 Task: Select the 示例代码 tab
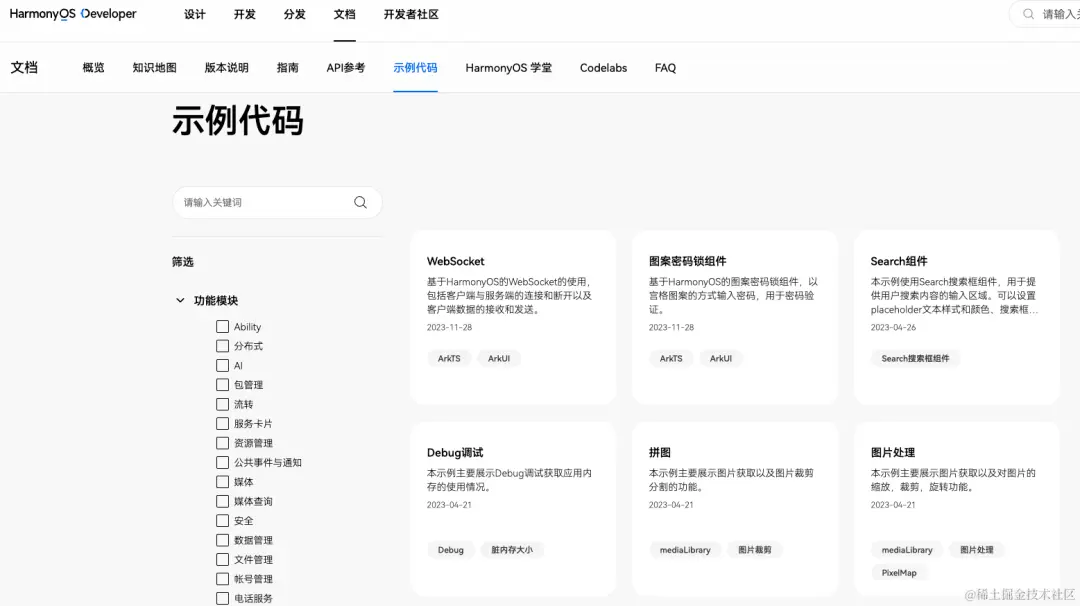click(415, 68)
